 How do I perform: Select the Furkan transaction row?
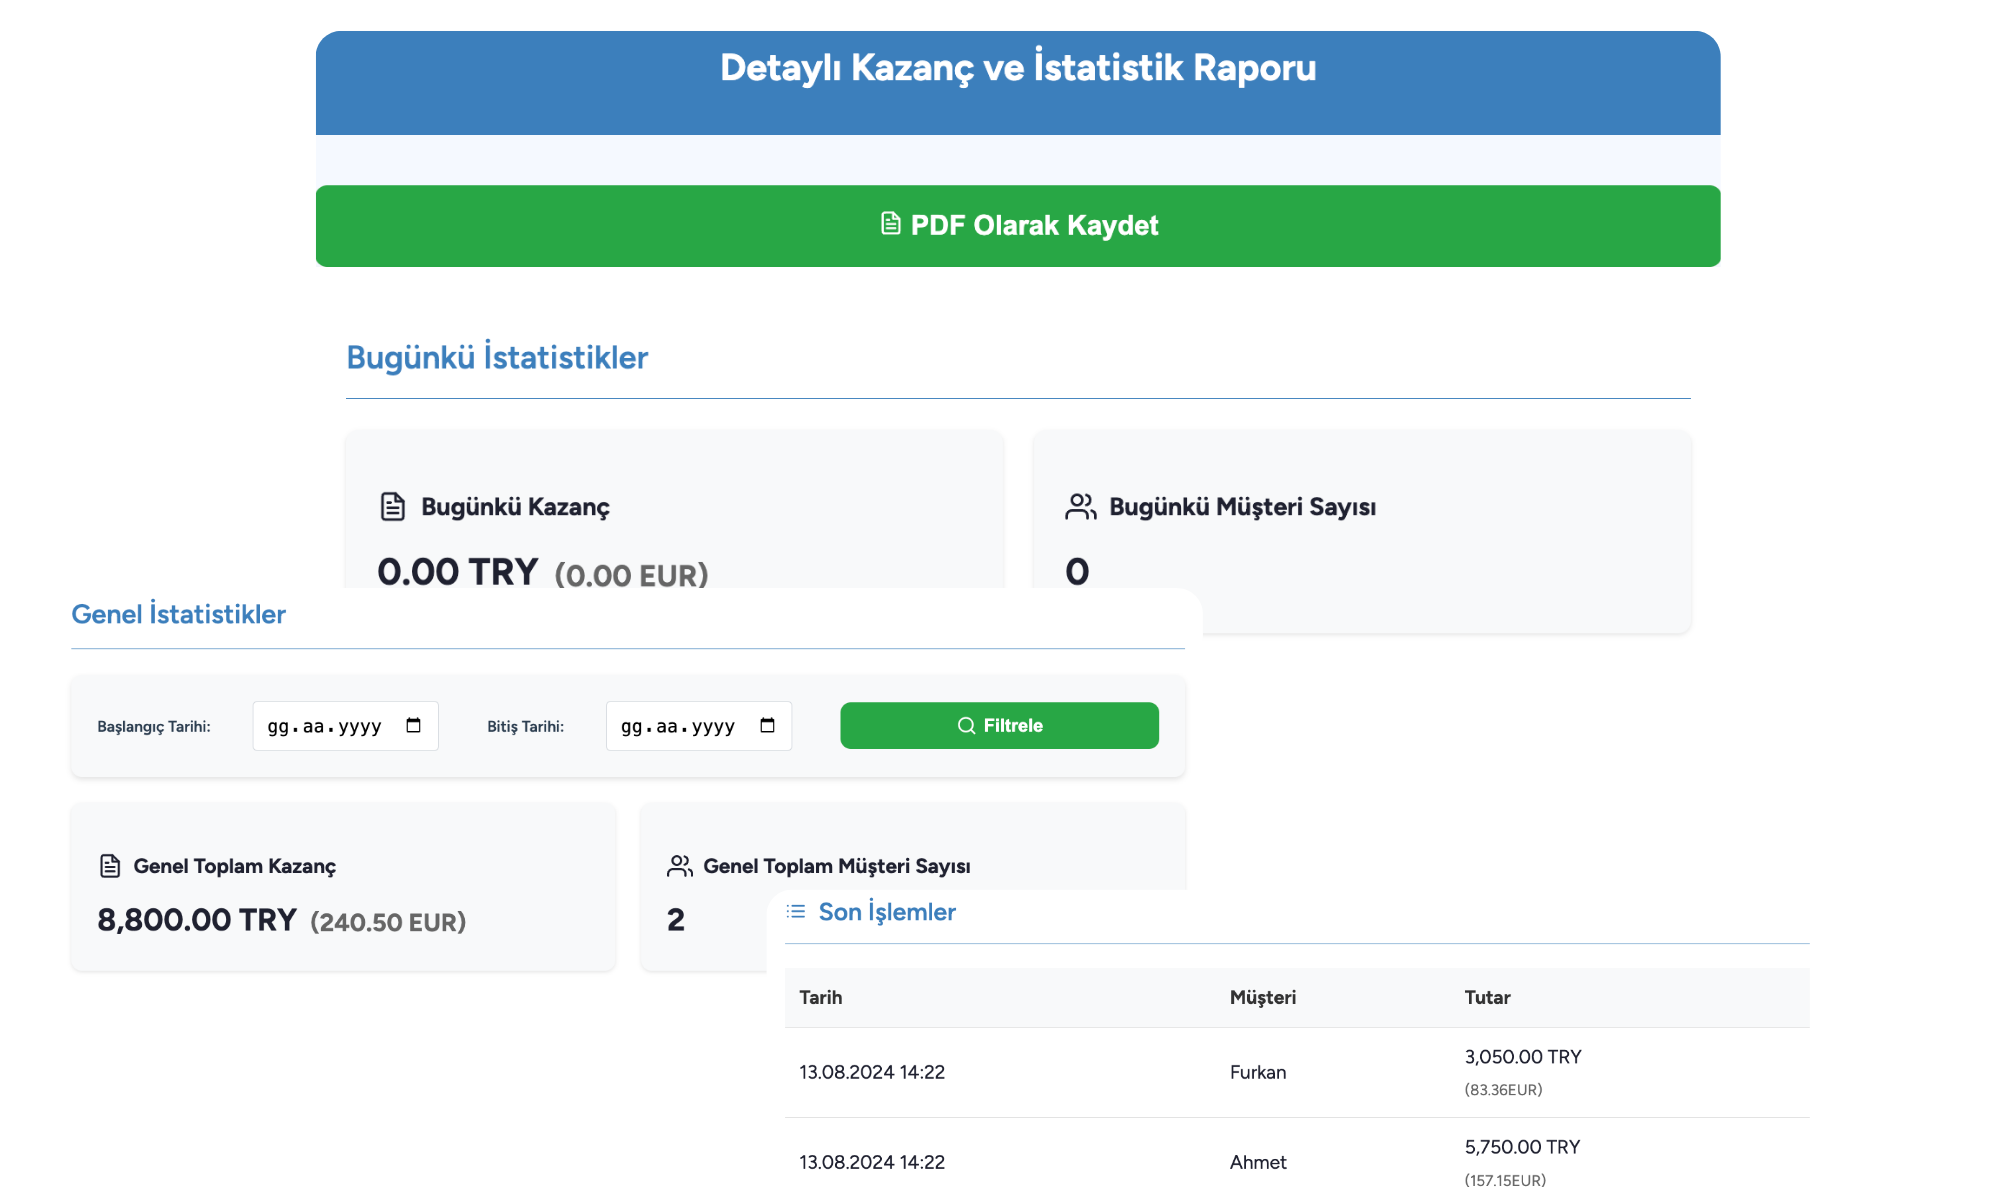(x=1258, y=1072)
